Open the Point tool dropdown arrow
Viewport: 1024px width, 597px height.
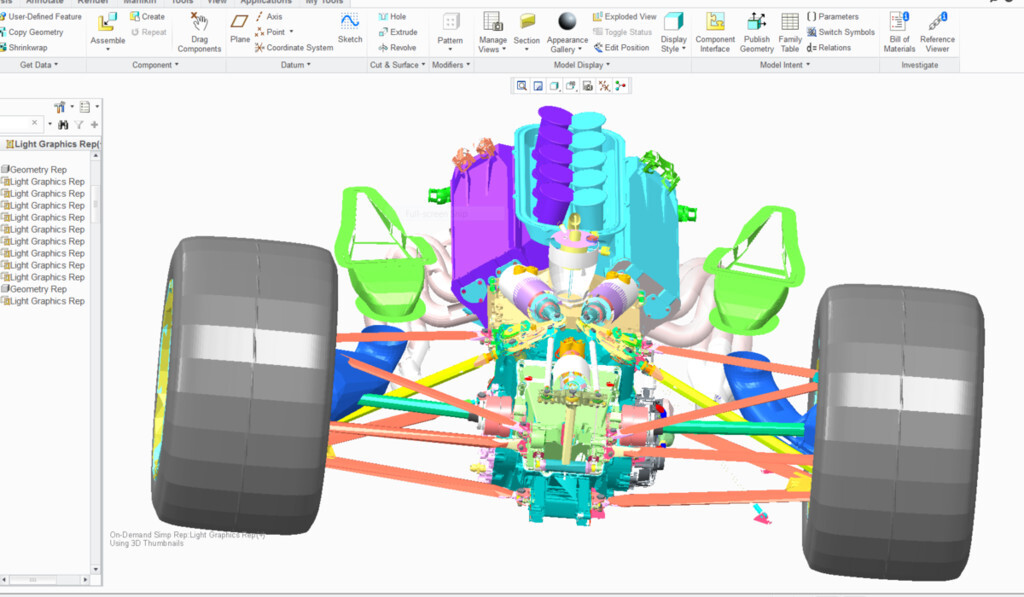[x=291, y=31]
